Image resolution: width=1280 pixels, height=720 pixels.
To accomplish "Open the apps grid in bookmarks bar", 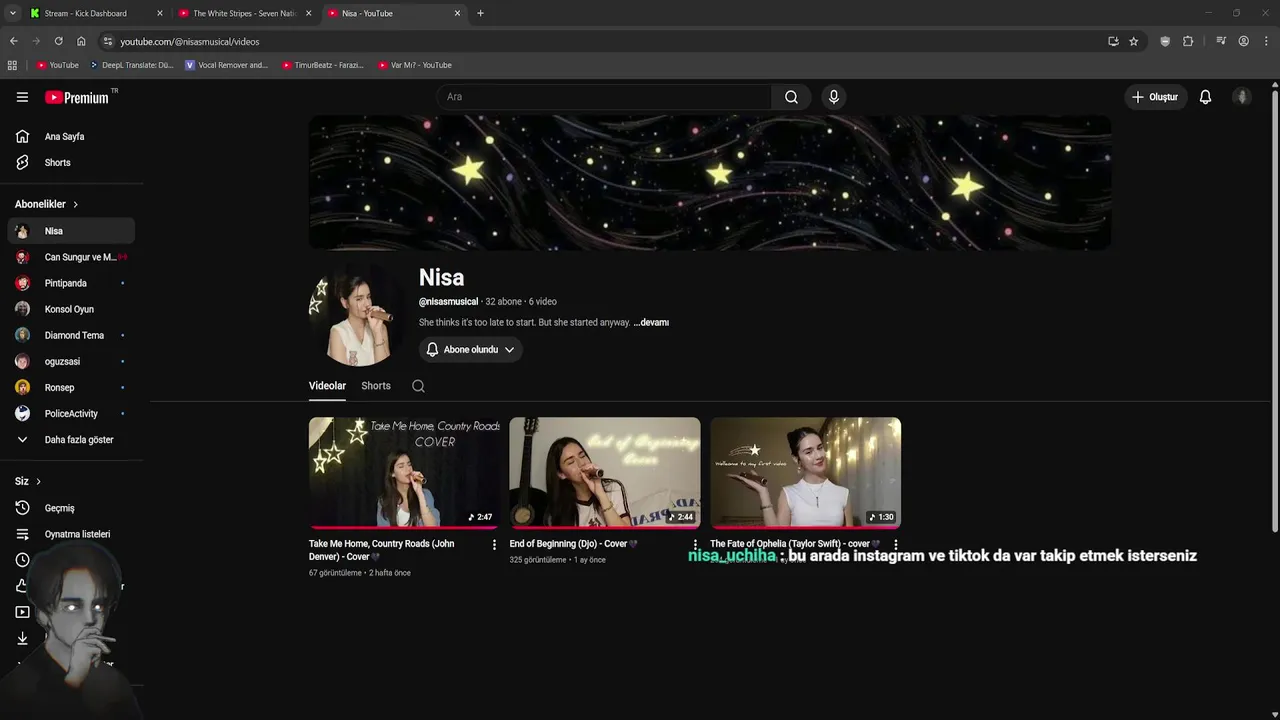I will click(12, 65).
